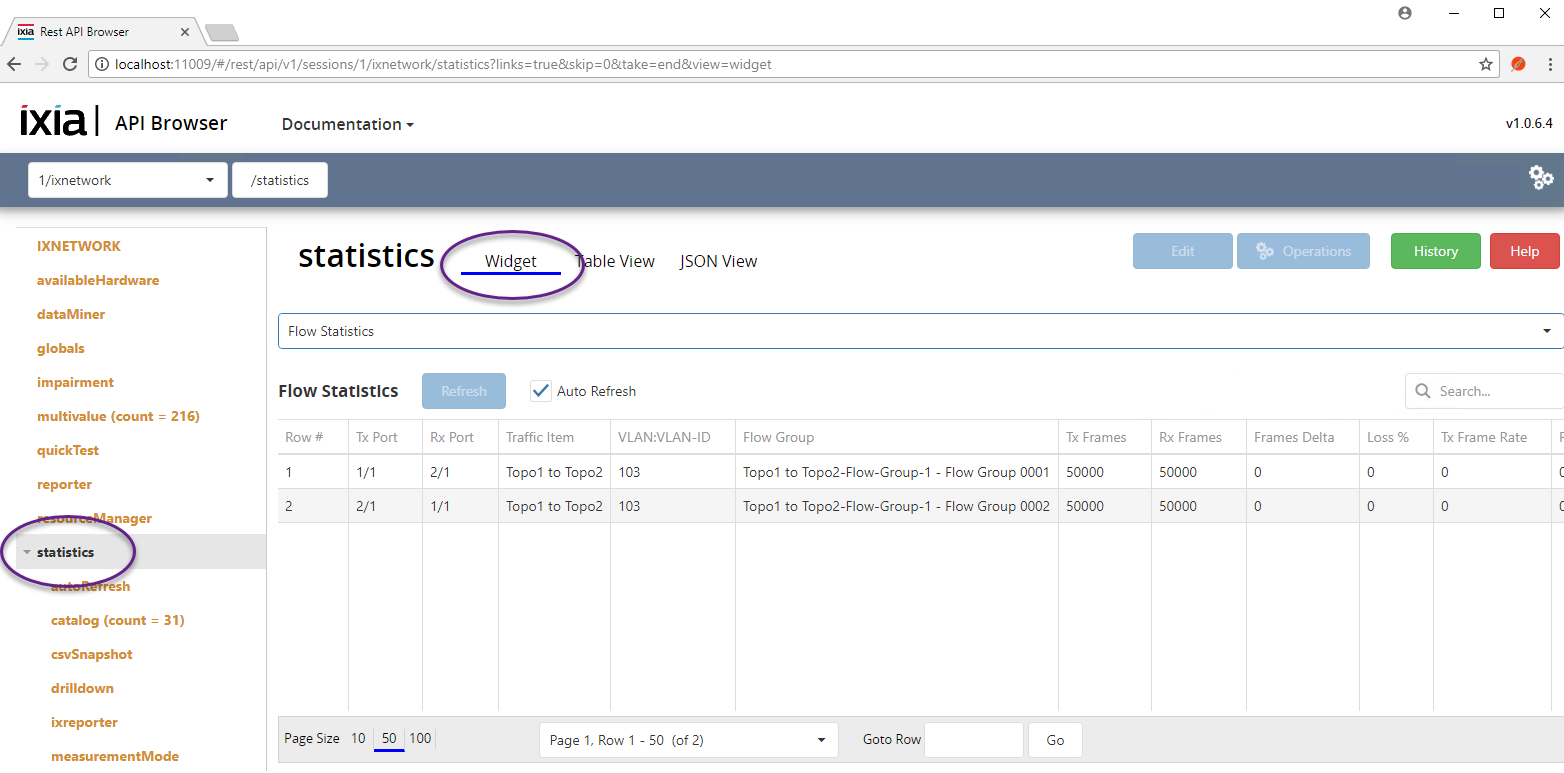This screenshot has height=773, width=1564.
Task: Click the search magnifier icon
Action: (1422, 391)
